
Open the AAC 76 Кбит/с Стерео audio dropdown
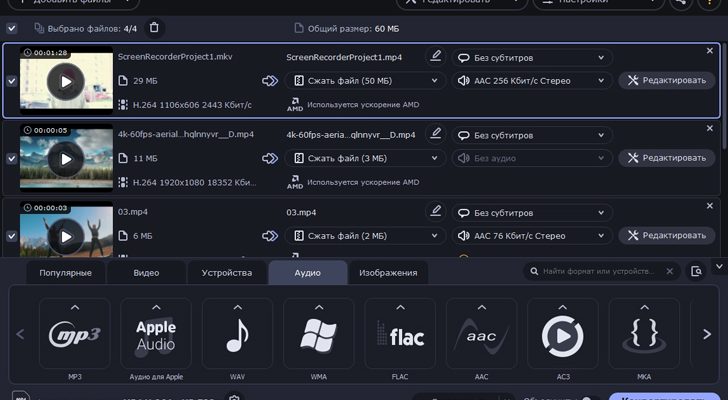pos(532,236)
